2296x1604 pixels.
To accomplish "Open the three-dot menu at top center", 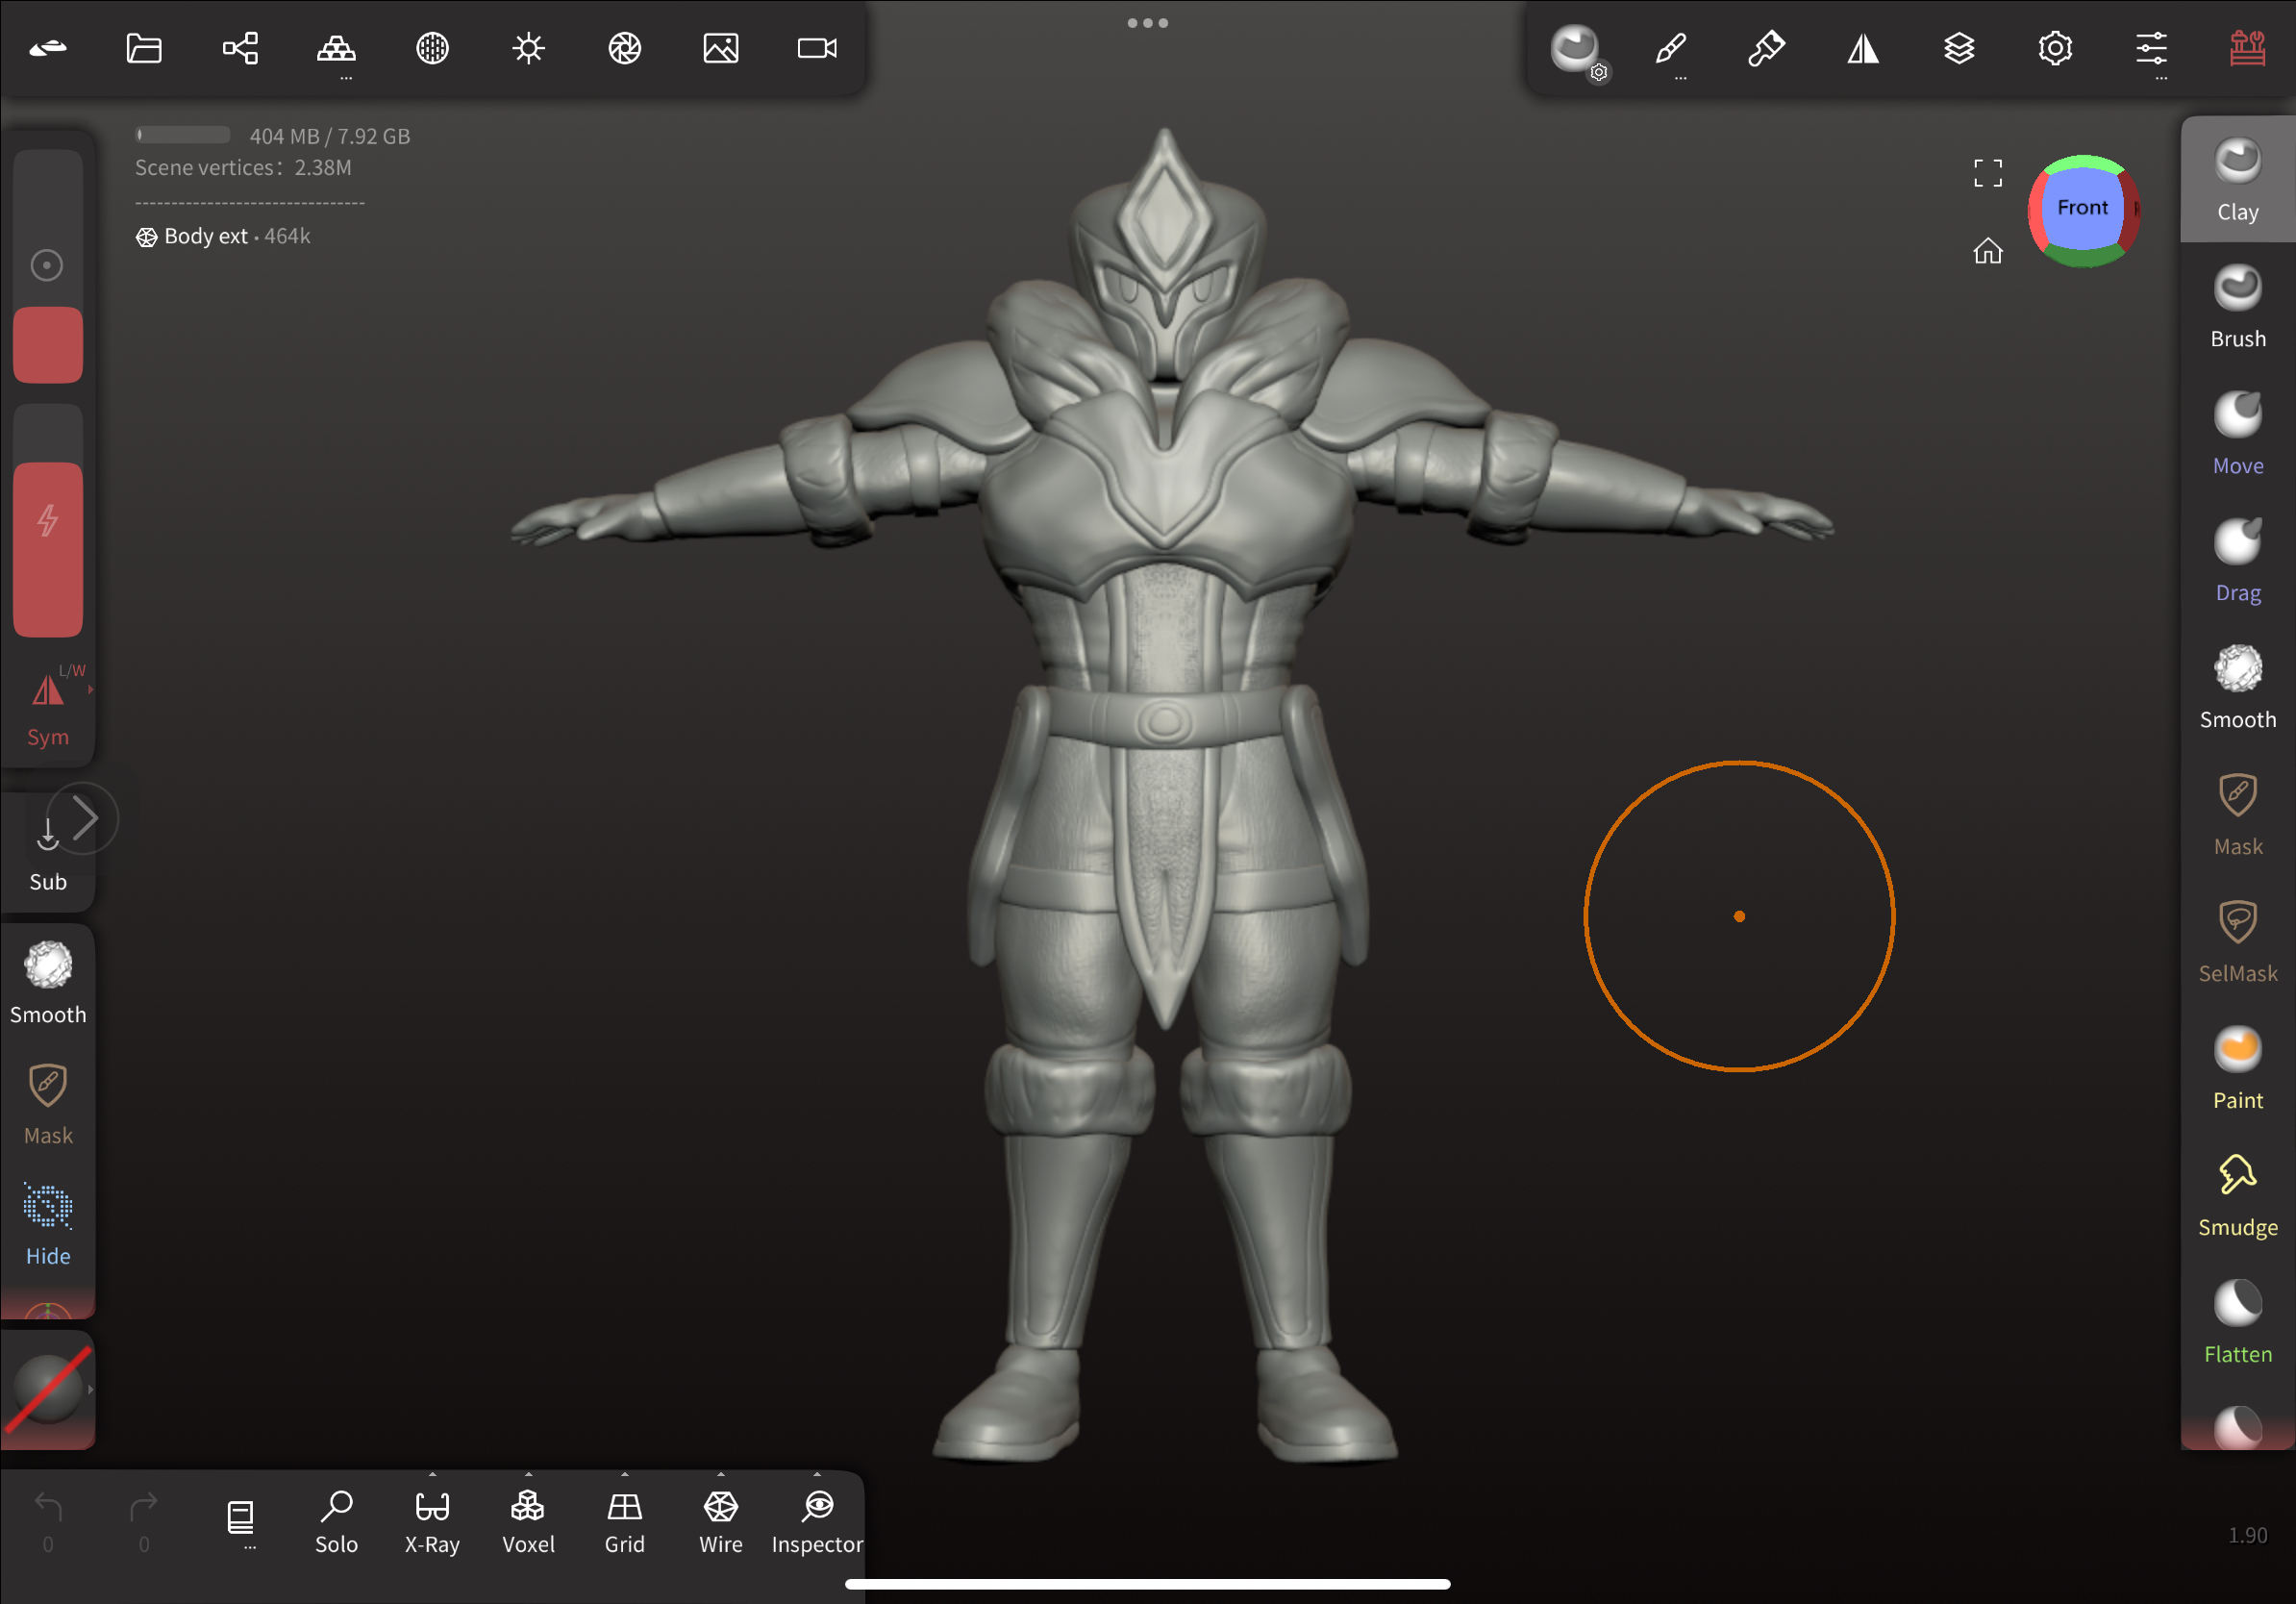I will coord(1147,22).
